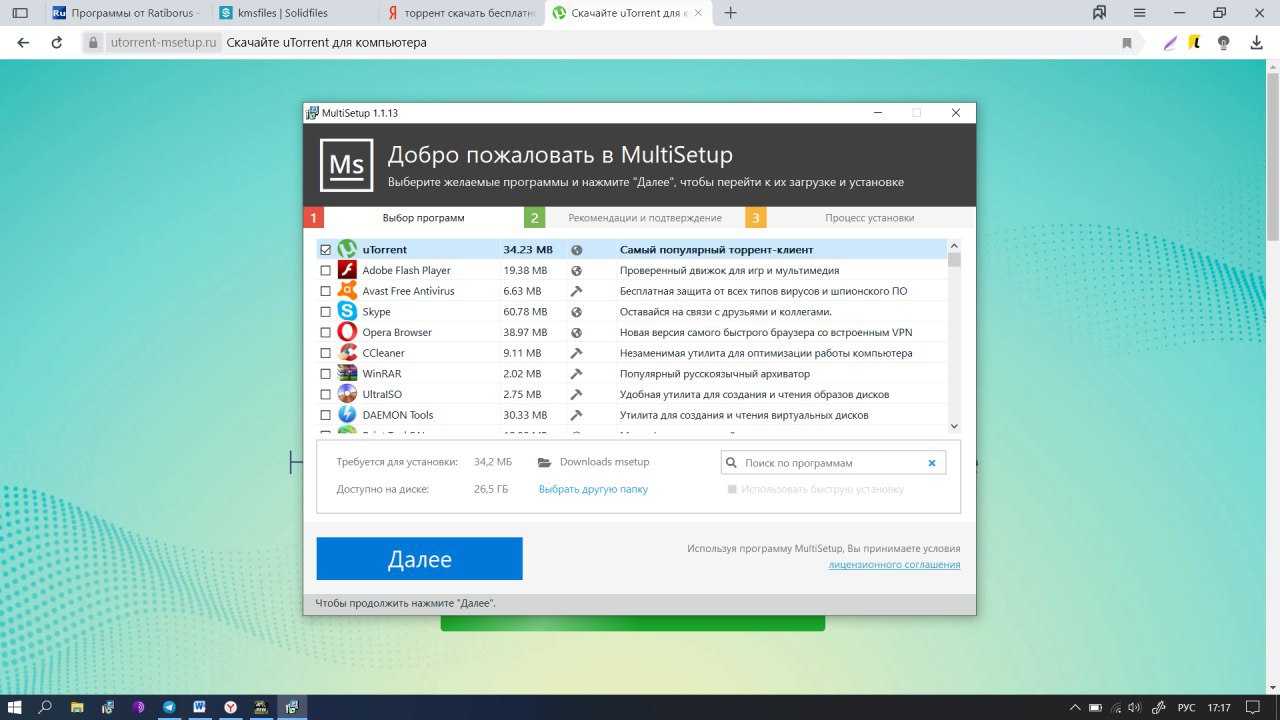1280x720 pixels.
Task: Go back using browser back arrow
Action: (x=23, y=43)
